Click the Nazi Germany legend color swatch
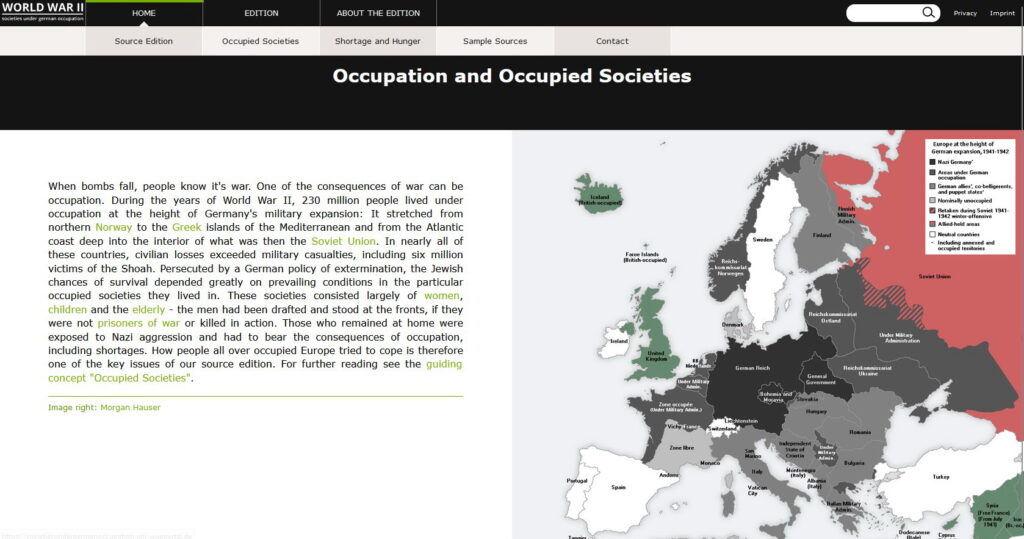This screenshot has width=1024, height=539. [x=932, y=161]
